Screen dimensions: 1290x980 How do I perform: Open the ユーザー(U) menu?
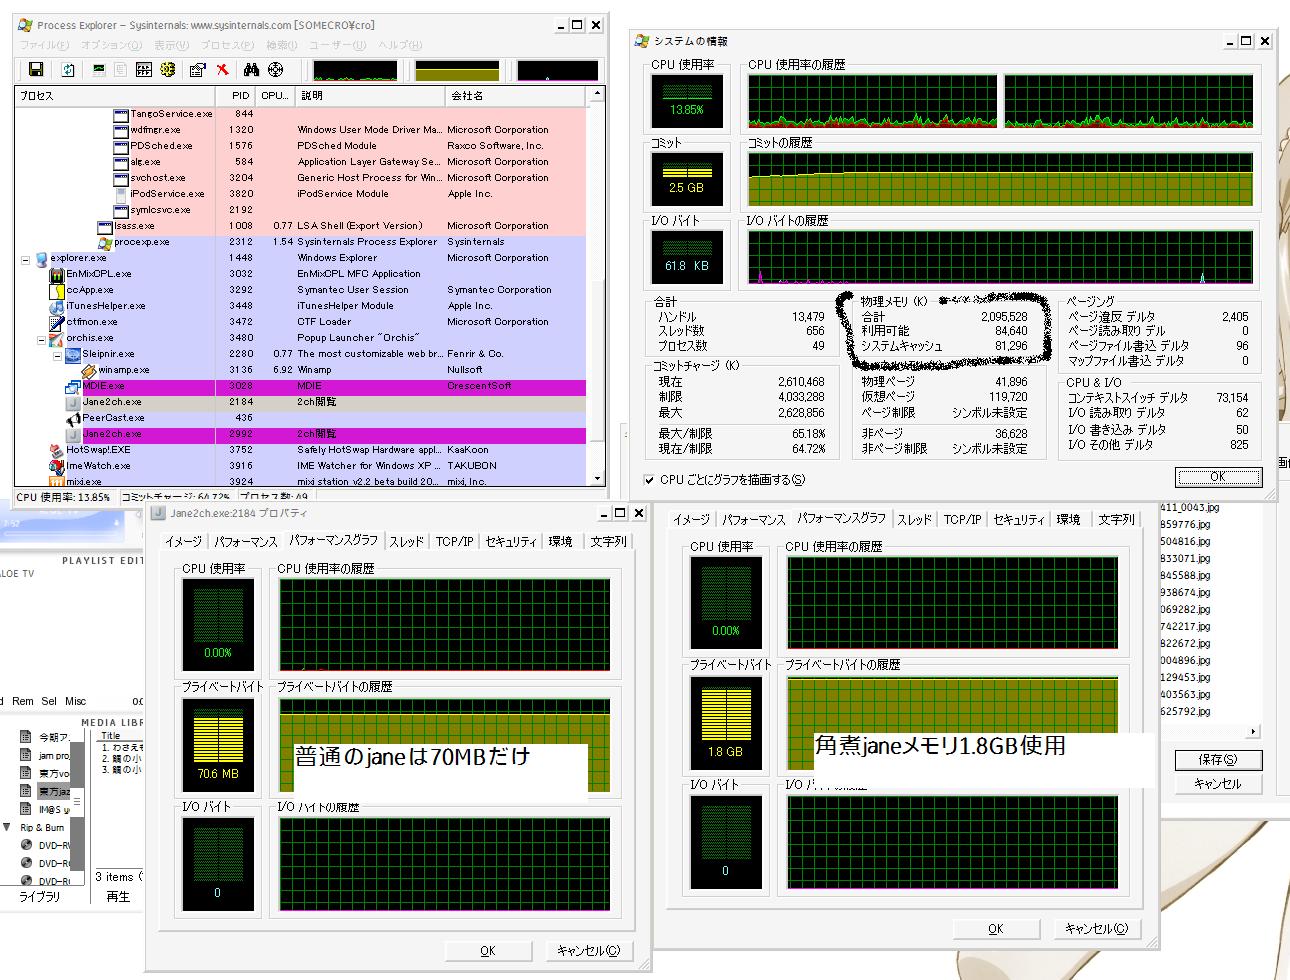pyautogui.click(x=337, y=45)
